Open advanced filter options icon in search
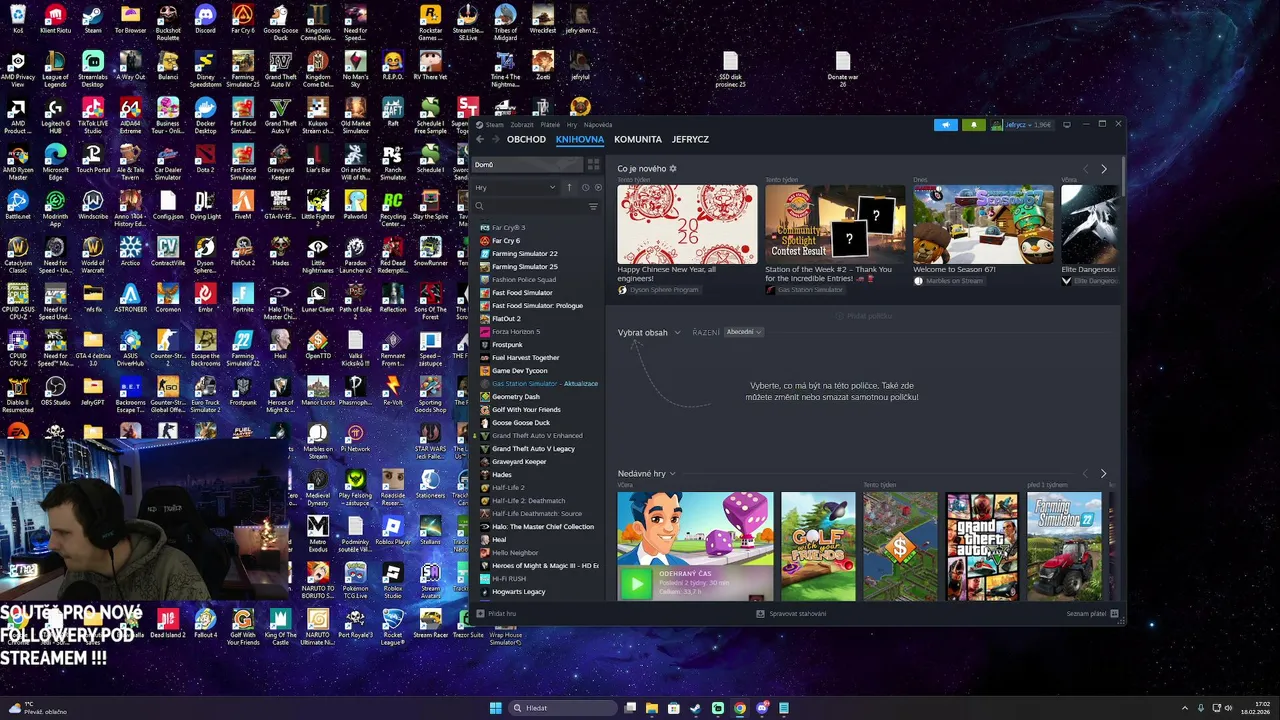Image resolution: width=1280 pixels, height=720 pixels. point(593,206)
